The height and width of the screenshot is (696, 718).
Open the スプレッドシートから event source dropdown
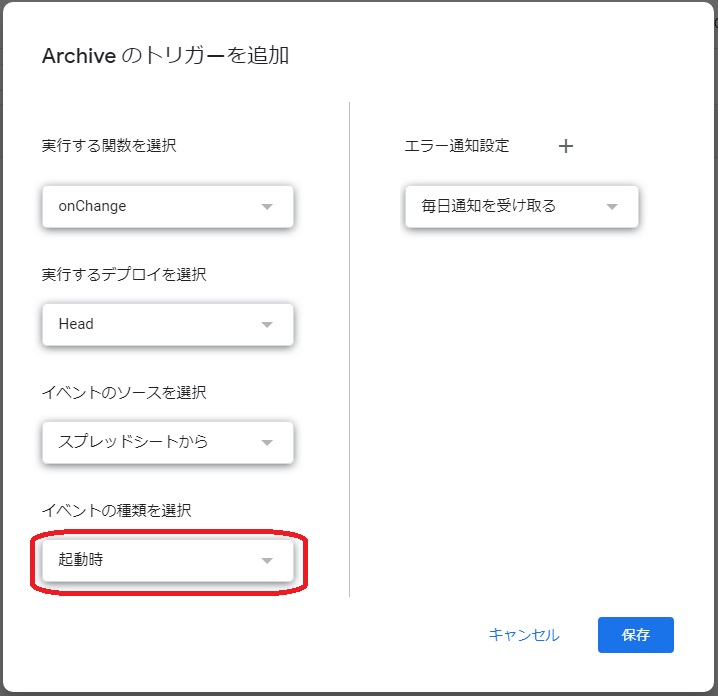pyautogui.click(x=168, y=442)
